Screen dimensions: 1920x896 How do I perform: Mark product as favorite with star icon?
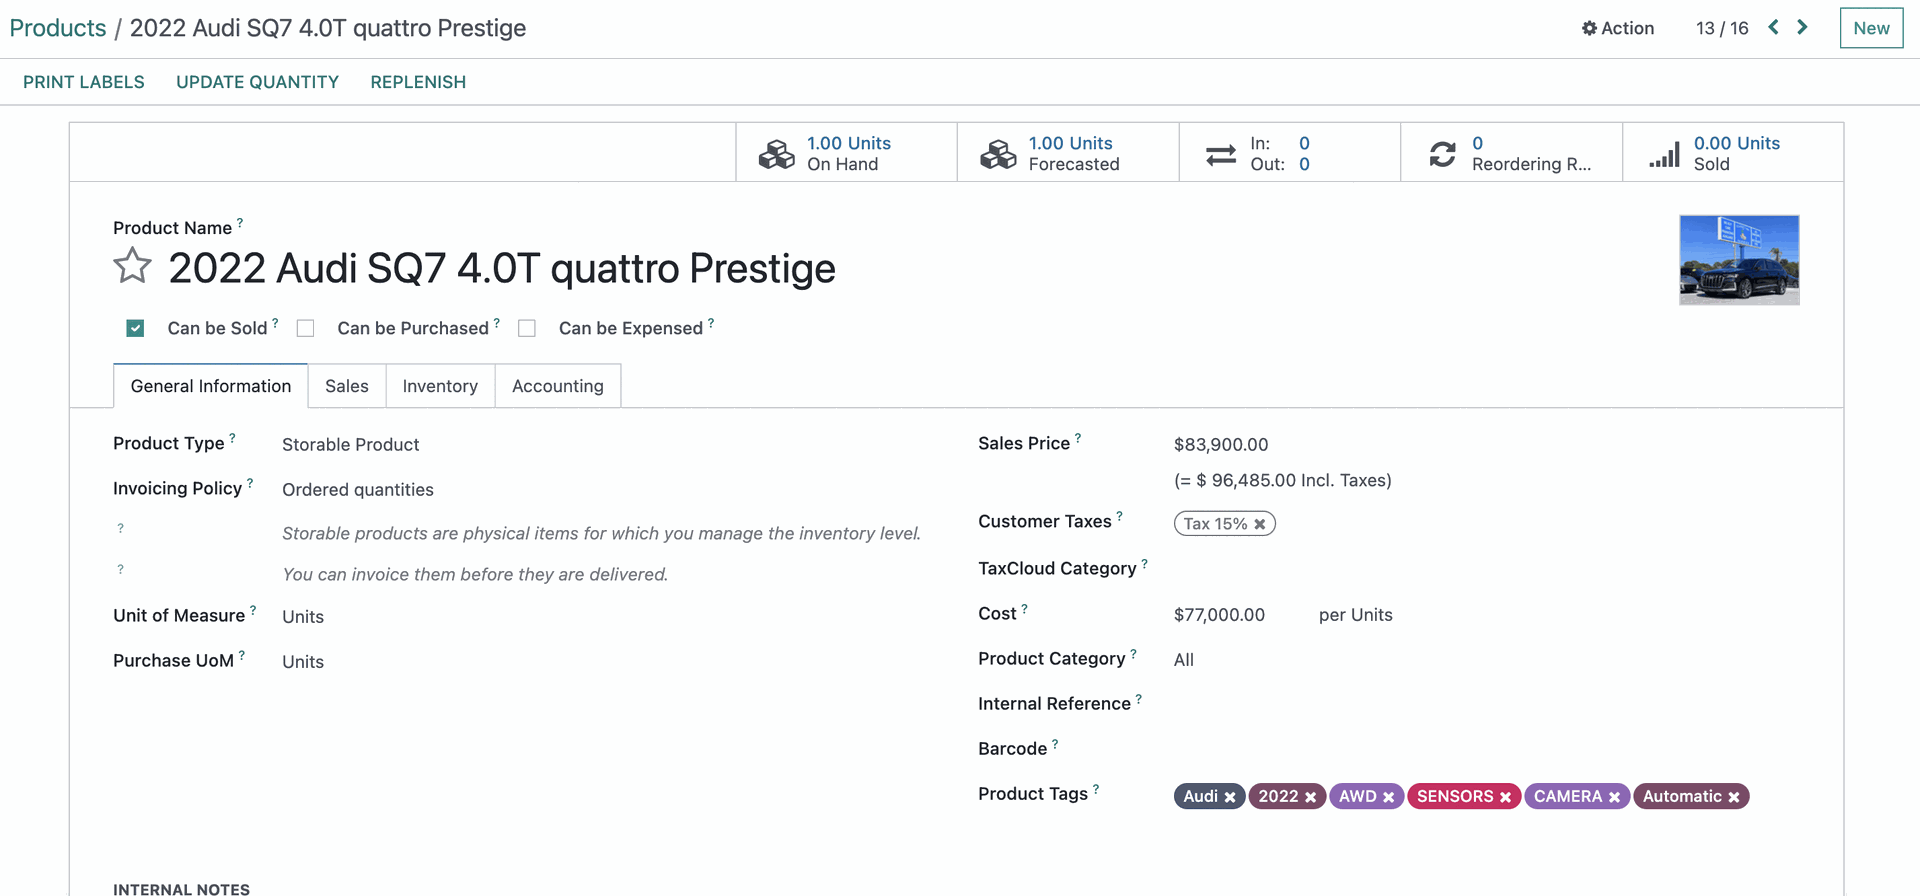click(132, 266)
